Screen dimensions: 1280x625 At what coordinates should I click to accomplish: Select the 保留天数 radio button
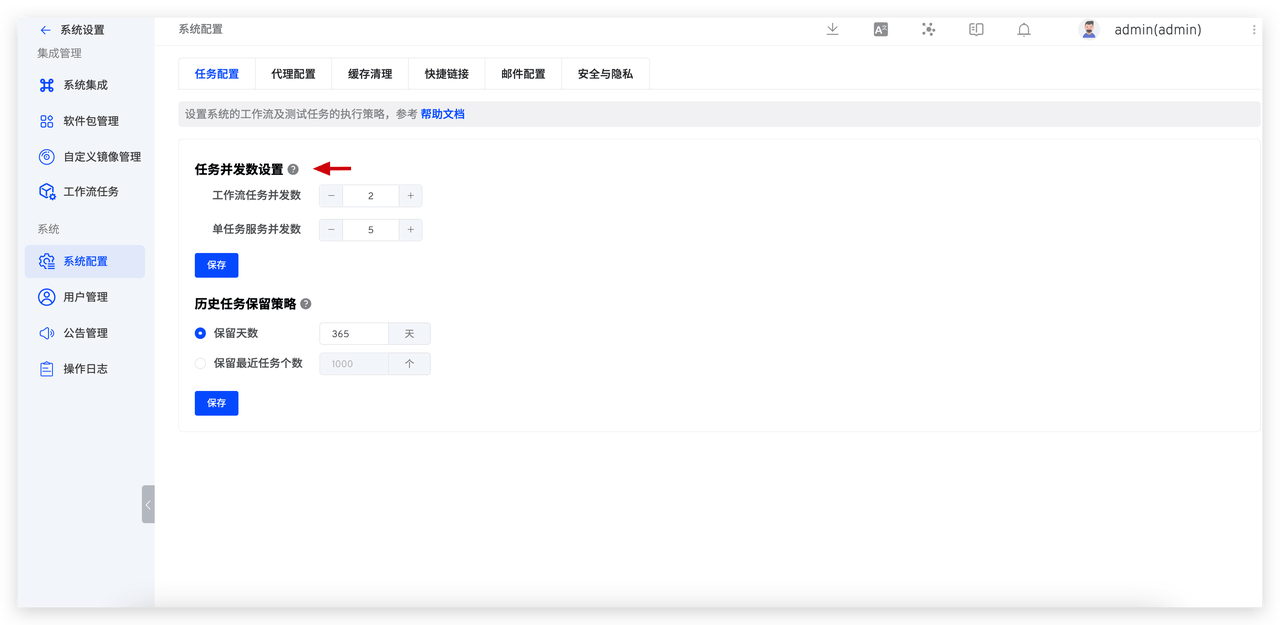tap(200, 334)
